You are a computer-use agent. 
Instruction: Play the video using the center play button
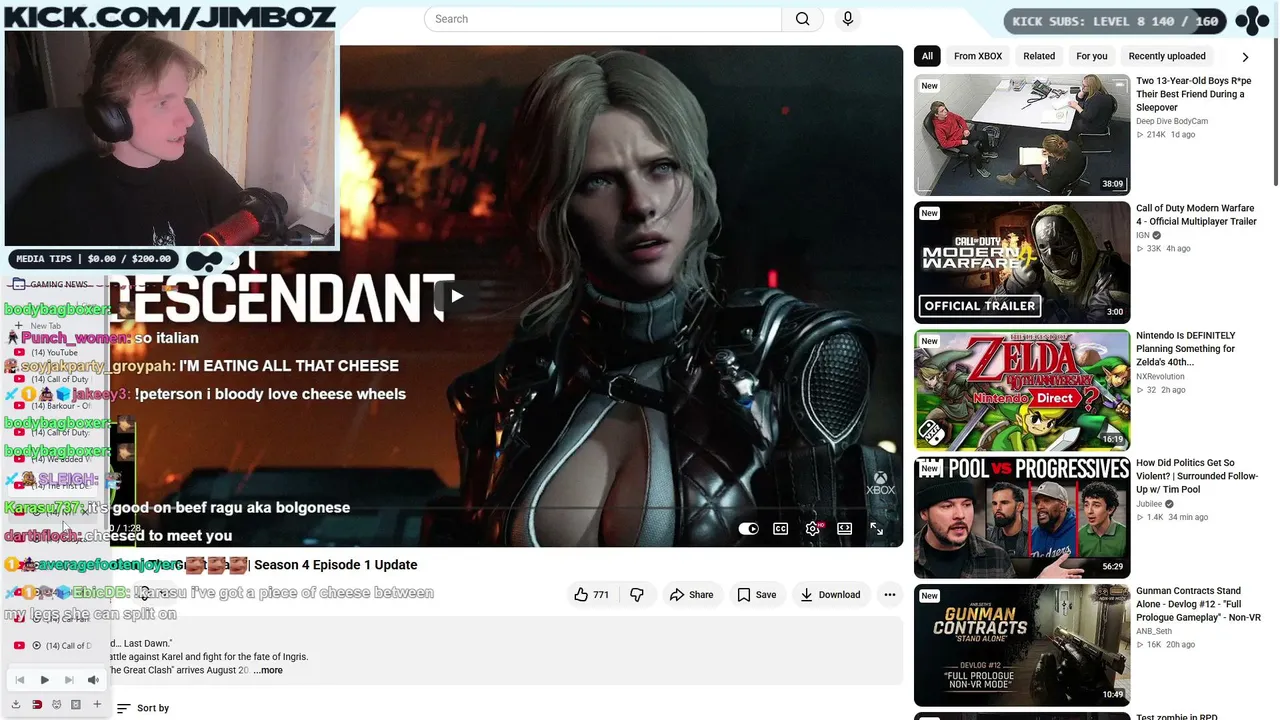pyautogui.click(x=456, y=295)
